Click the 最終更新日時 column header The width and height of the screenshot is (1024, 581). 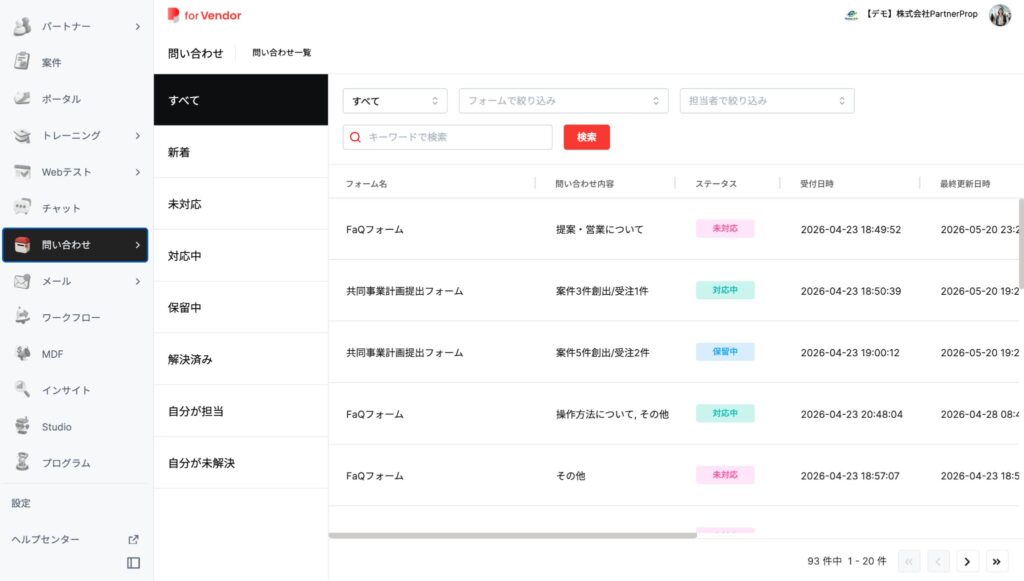point(965,184)
